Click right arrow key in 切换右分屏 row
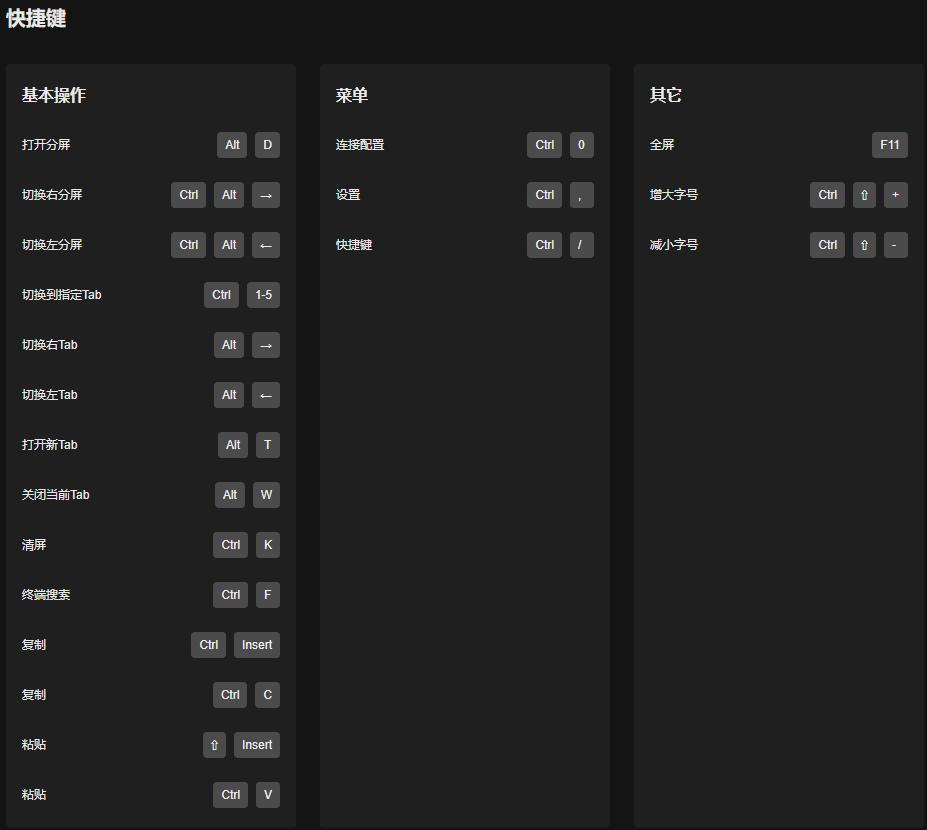 pos(265,195)
